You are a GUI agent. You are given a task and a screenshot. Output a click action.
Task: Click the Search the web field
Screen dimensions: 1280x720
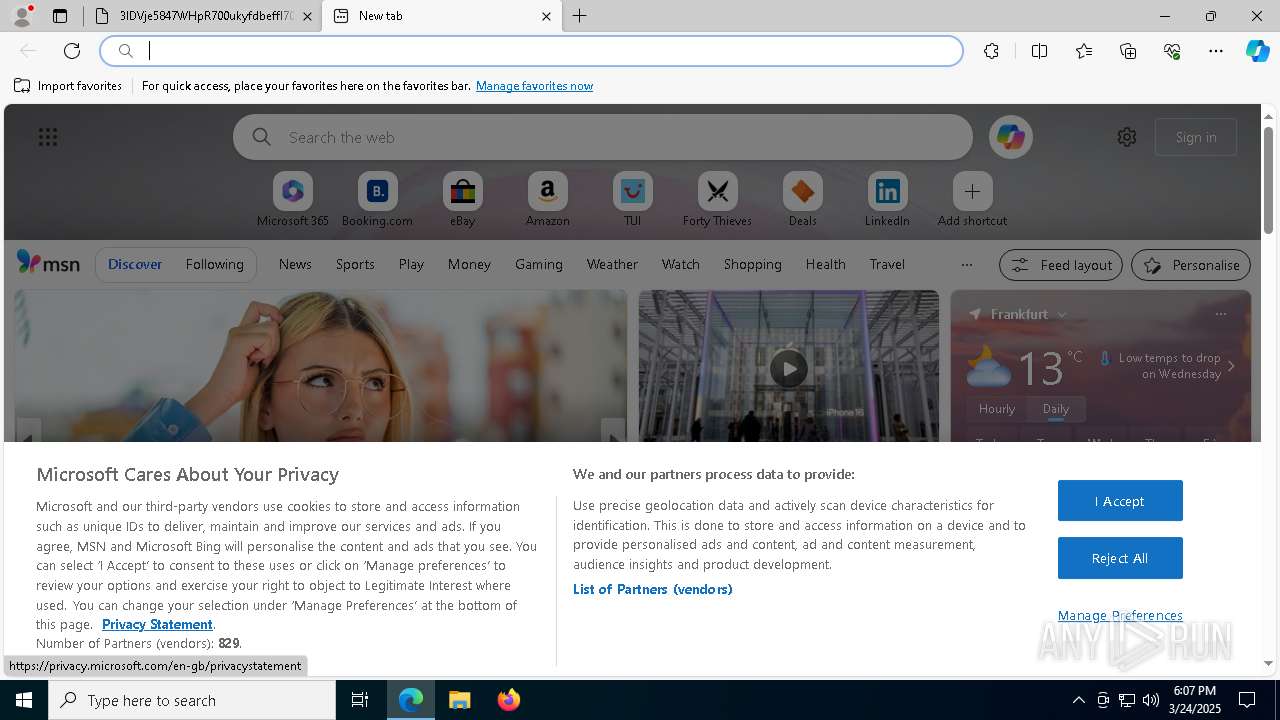point(603,137)
